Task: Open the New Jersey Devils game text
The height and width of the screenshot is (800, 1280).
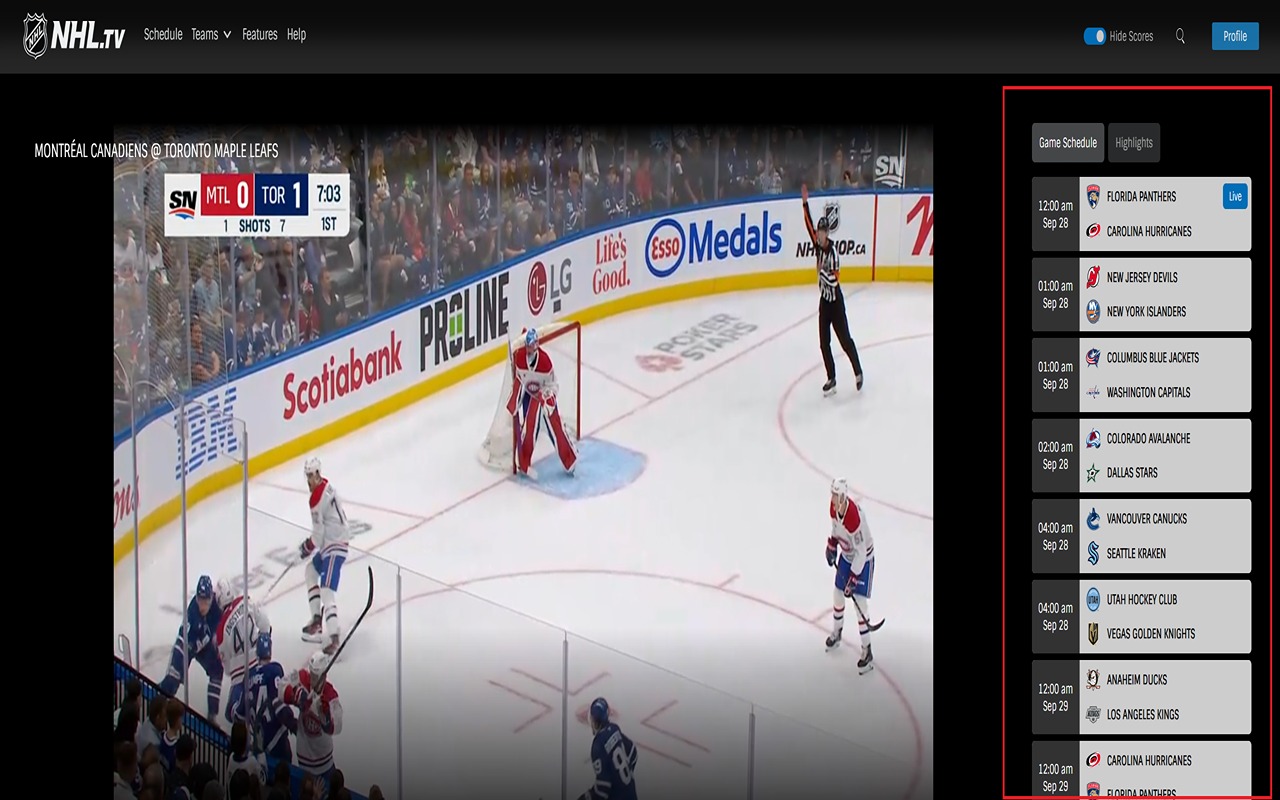Action: 1142,277
